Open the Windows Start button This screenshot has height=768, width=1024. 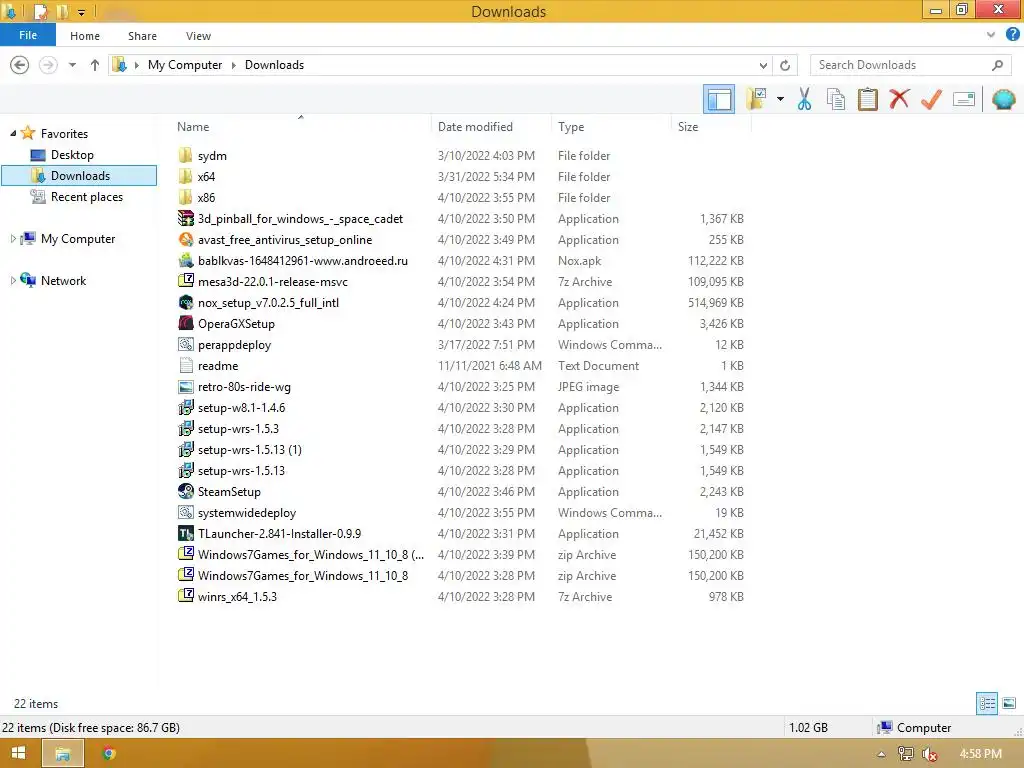point(18,754)
